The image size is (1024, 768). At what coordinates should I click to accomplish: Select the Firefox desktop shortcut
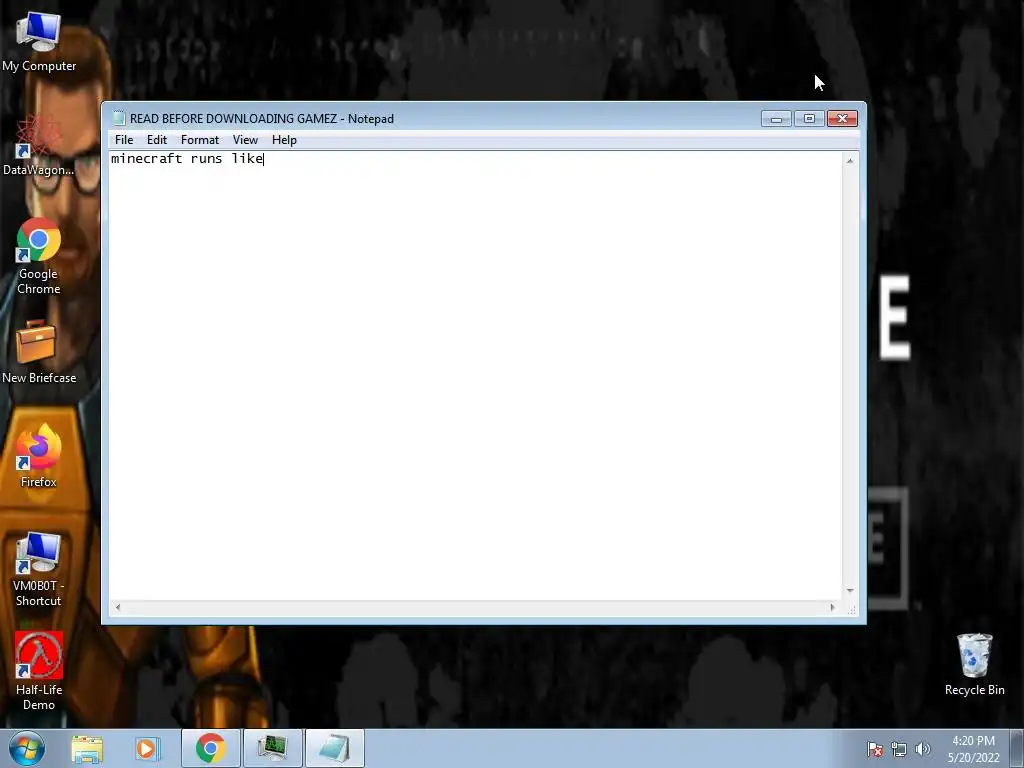tap(39, 456)
